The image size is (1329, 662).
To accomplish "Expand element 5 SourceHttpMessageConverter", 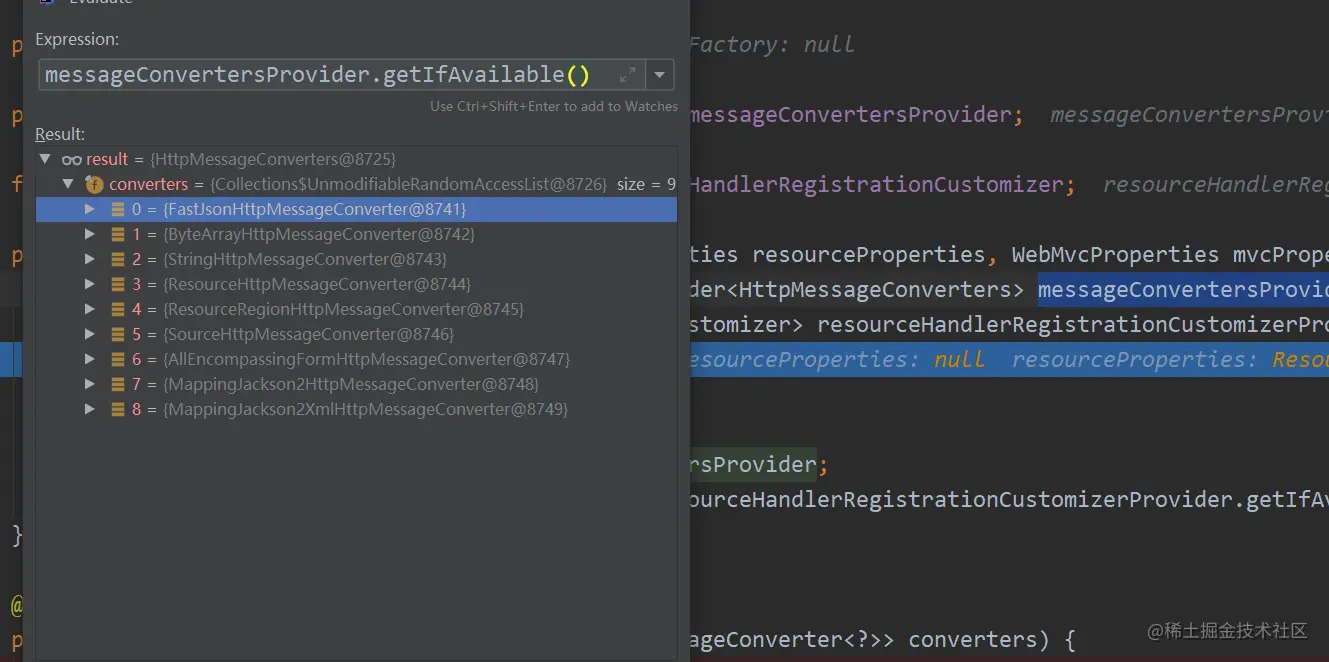I will click(90, 334).
